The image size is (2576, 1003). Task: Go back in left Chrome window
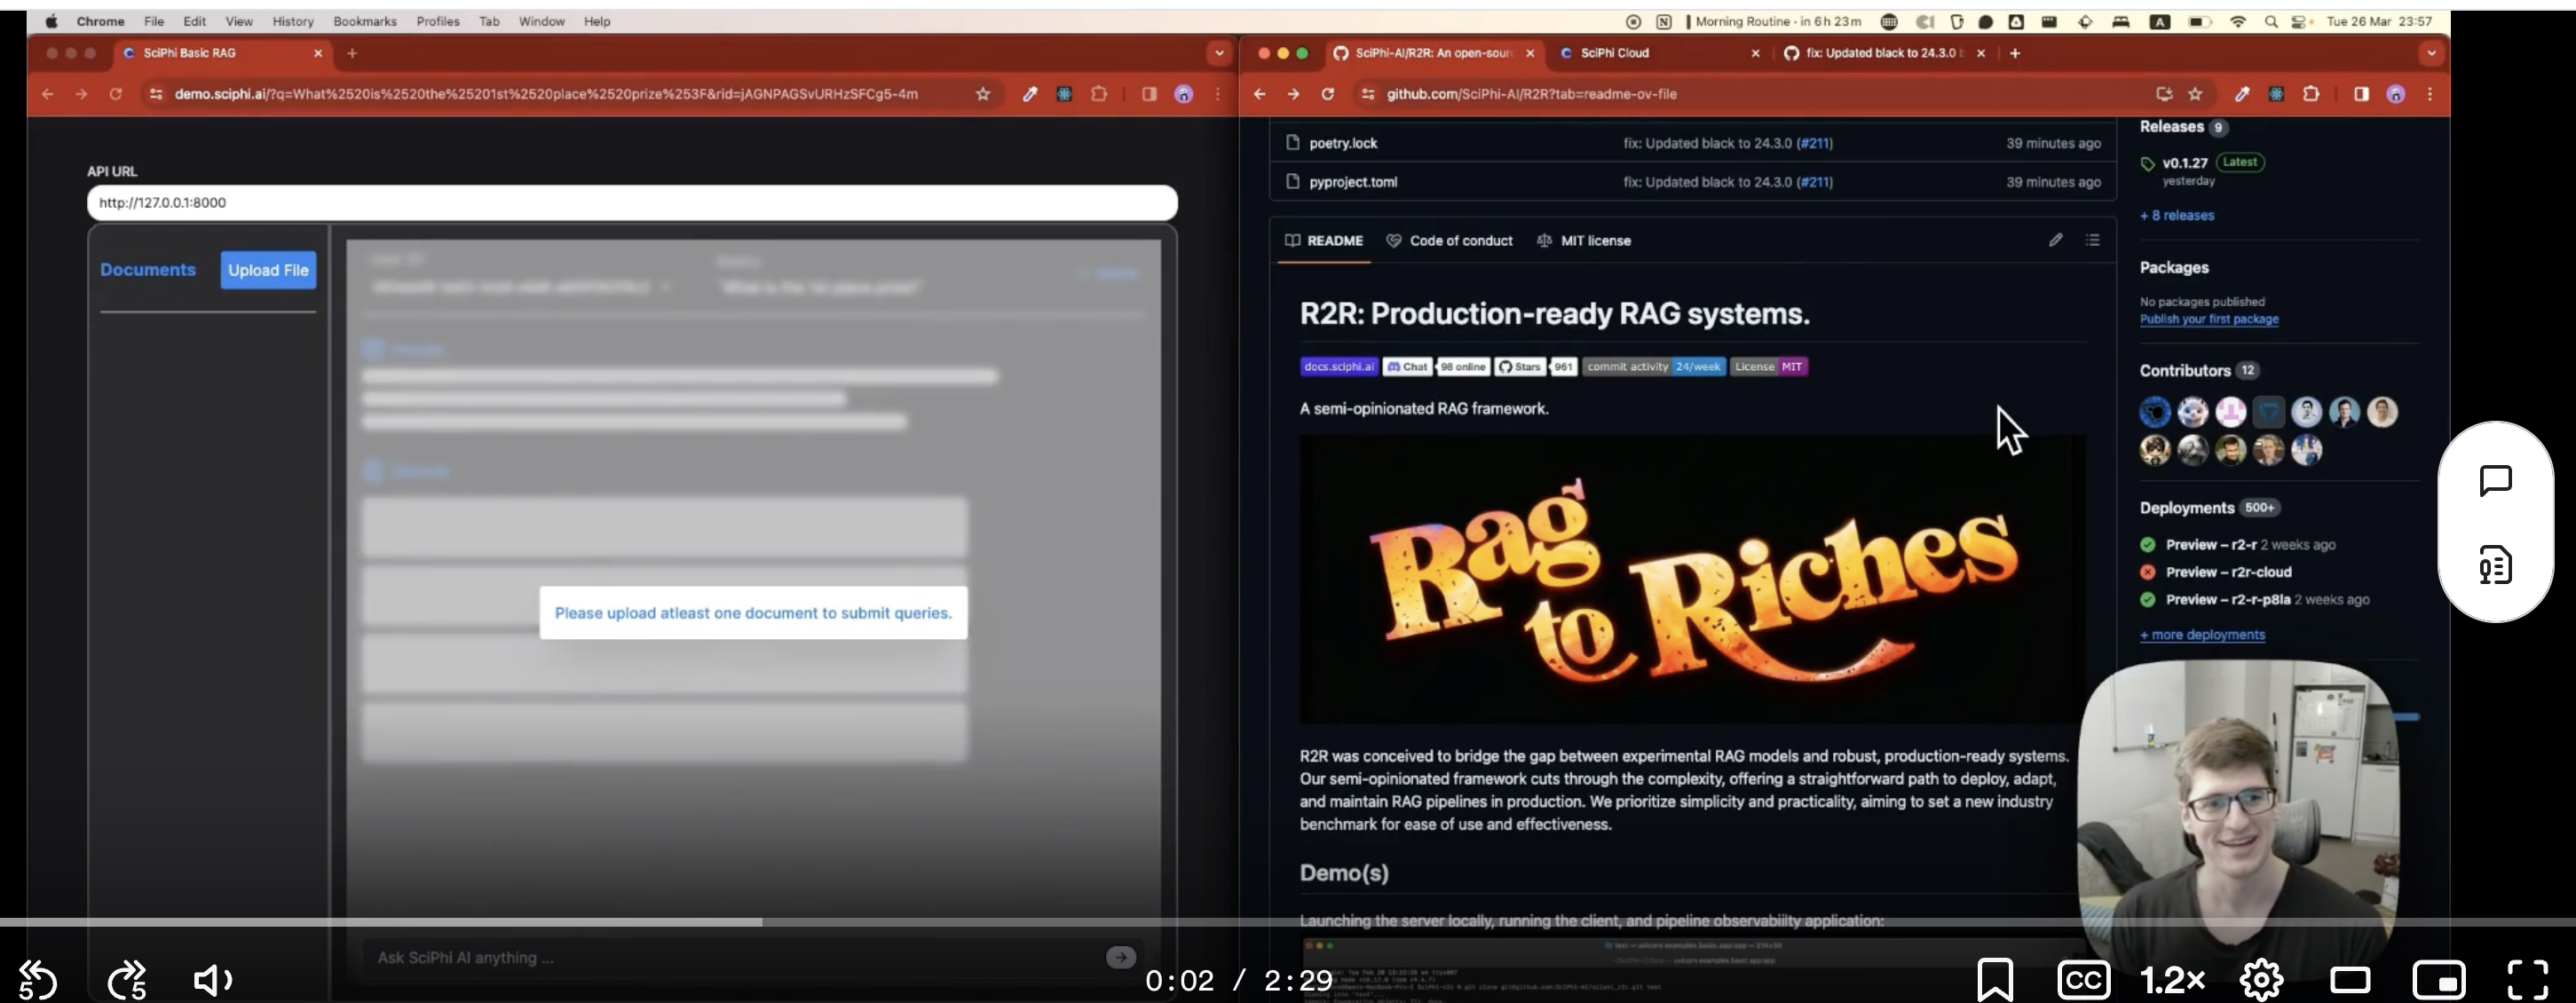point(48,94)
